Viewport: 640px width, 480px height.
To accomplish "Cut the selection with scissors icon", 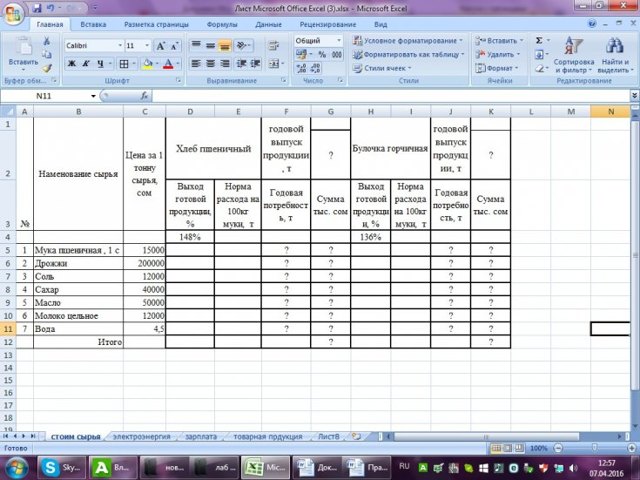I will tap(47, 41).
